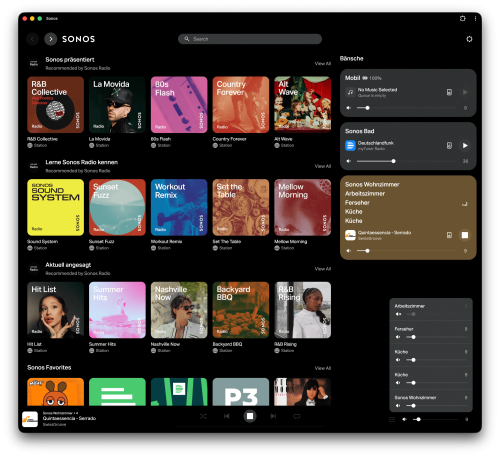This screenshot has width=500, height=457.
Task: Open the R&B Rising station tile
Action: (303, 310)
